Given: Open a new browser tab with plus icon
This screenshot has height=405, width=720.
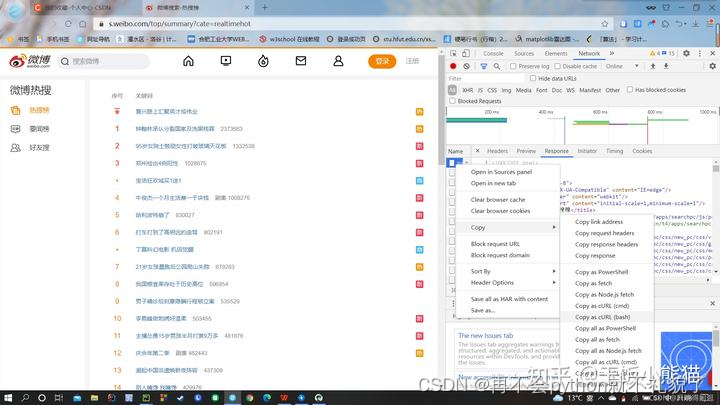Looking at the screenshot, I should pyautogui.click(x=264, y=7).
